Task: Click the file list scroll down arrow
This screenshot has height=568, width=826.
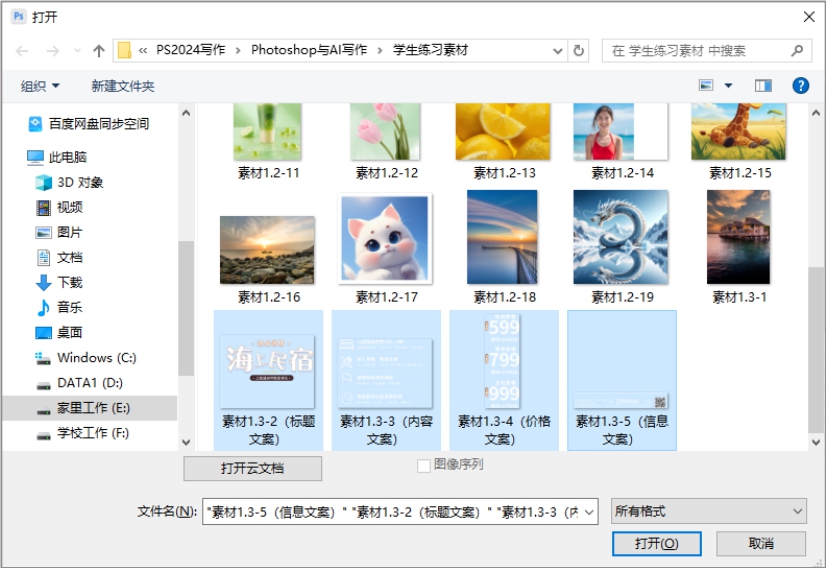Action: pos(815,442)
